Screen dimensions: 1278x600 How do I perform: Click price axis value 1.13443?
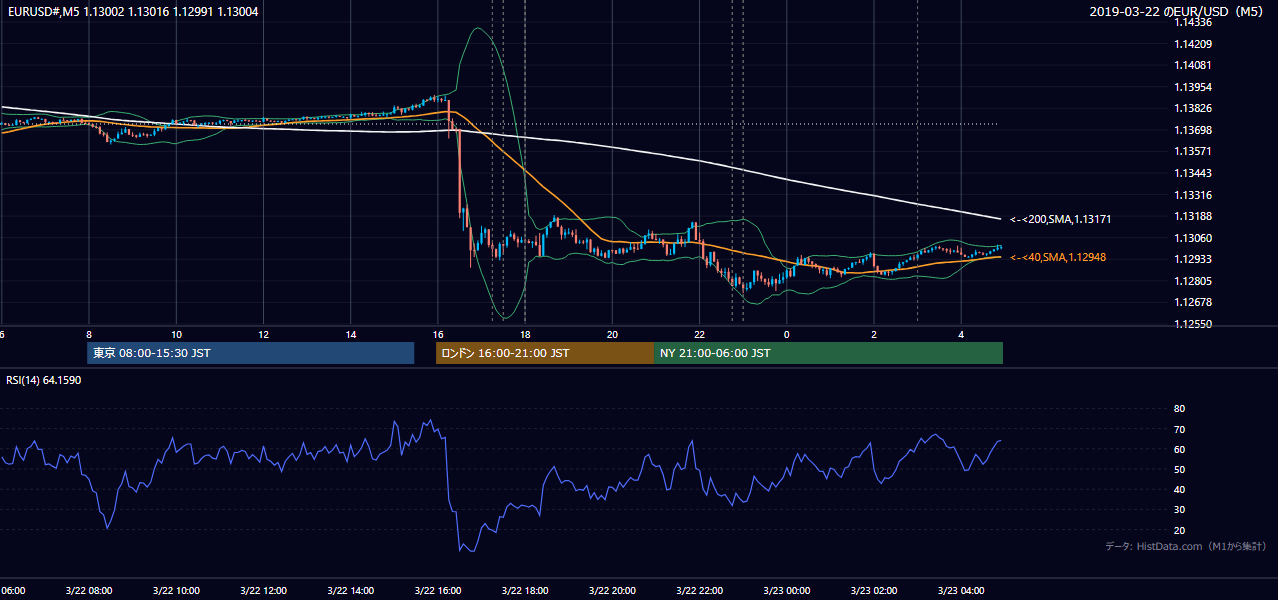(x=1193, y=173)
